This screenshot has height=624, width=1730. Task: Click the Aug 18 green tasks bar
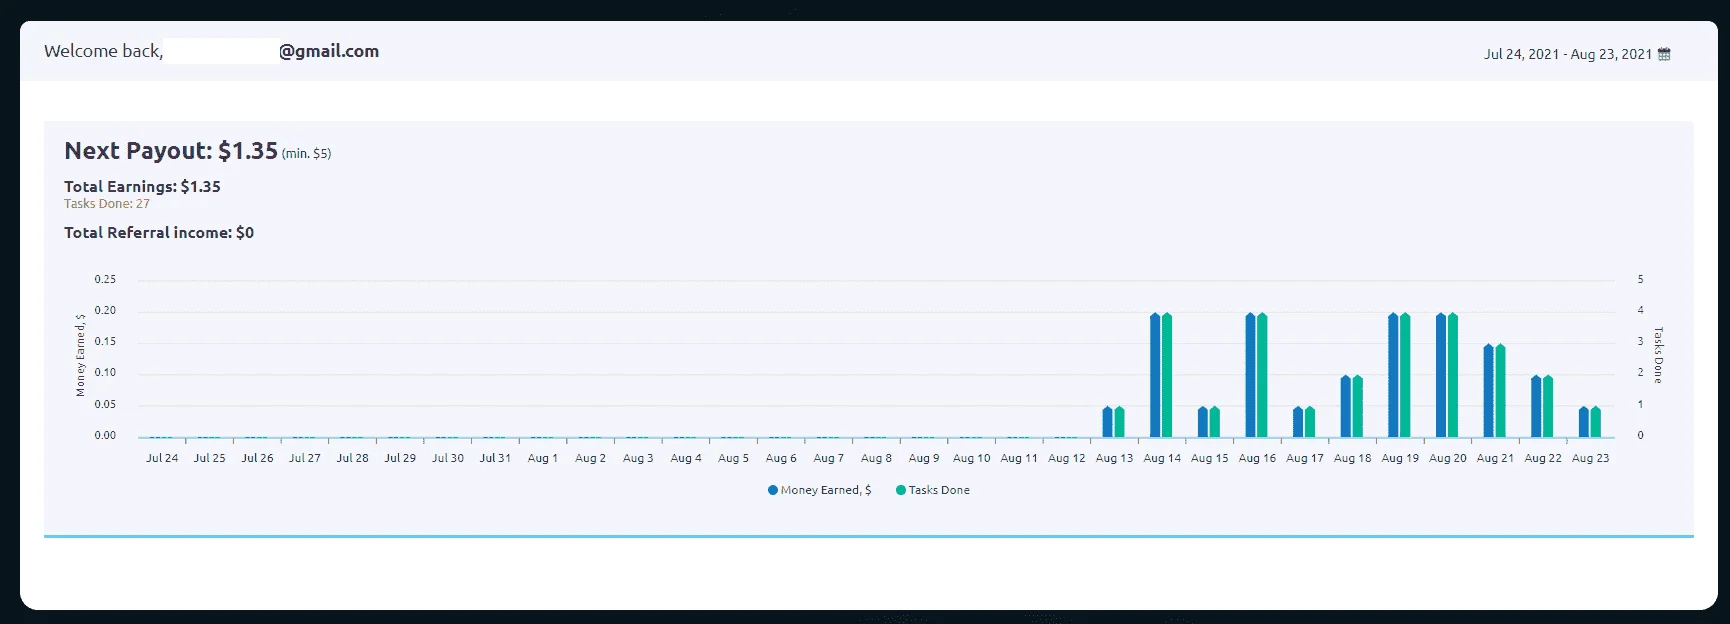coord(1357,406)
